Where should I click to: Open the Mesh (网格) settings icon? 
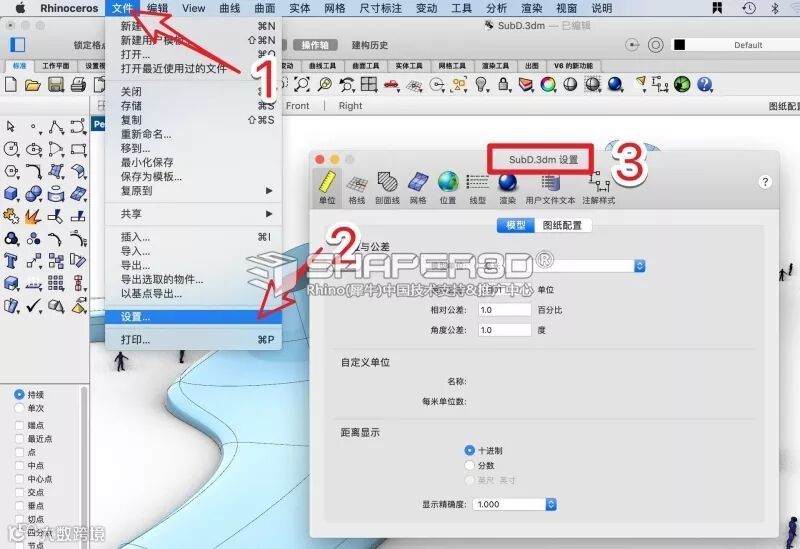(x=418, y=188)
